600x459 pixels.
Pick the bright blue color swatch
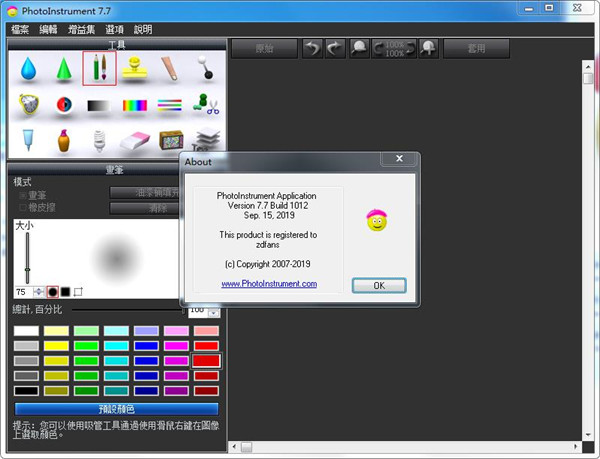(146, 346)
